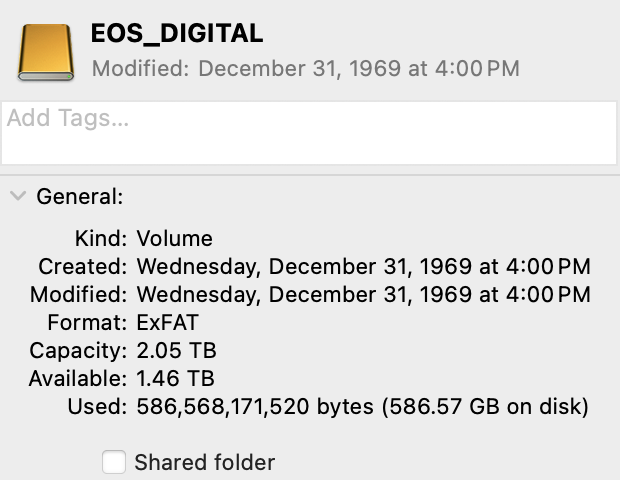The image size is (620, 480).
Task: Click the 2.05 TB capacity value
Action: [x=176, y=351]
